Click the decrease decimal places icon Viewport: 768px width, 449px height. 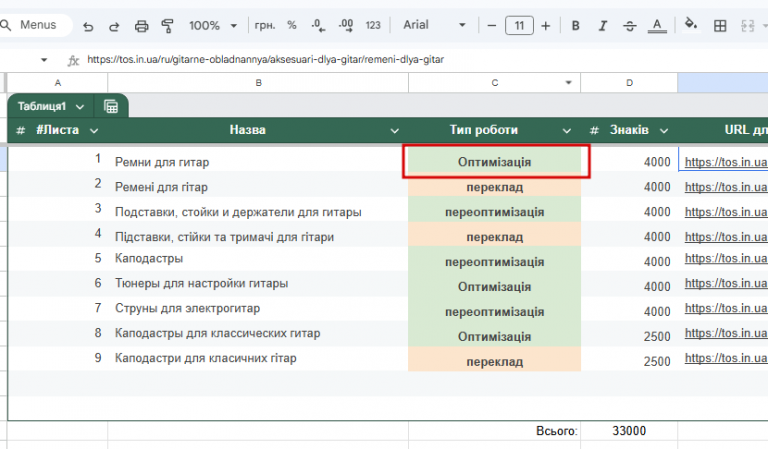(318, 26)
